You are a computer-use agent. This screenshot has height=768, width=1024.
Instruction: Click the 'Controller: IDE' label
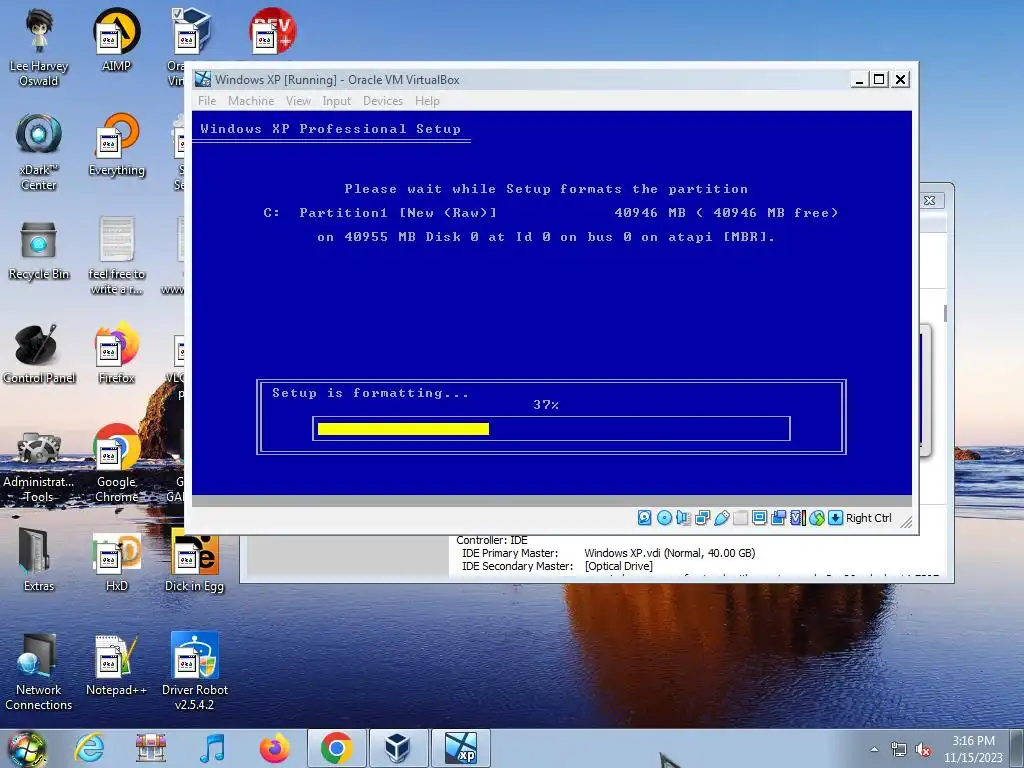pos(492,540)
